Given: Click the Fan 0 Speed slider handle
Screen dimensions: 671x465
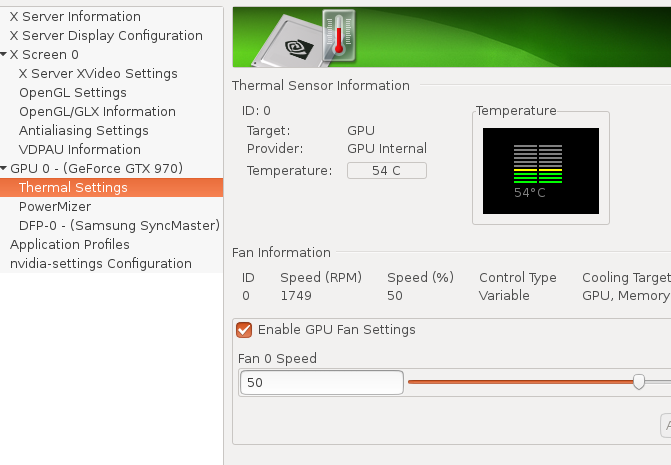Looking at the screenshot, I should tap(638, 382).
